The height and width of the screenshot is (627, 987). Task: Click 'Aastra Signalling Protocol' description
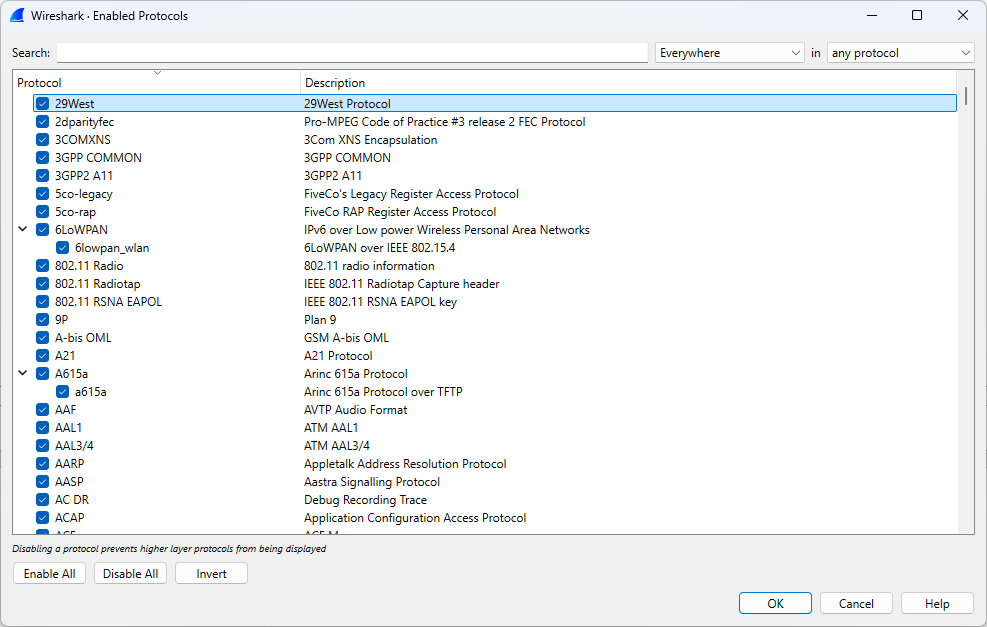point(372,482)
